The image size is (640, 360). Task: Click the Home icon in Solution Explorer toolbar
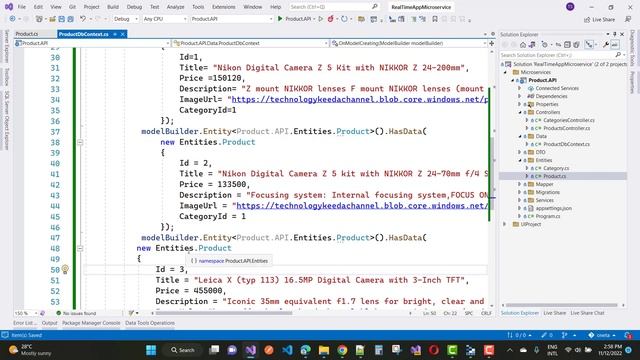(523, 44)
